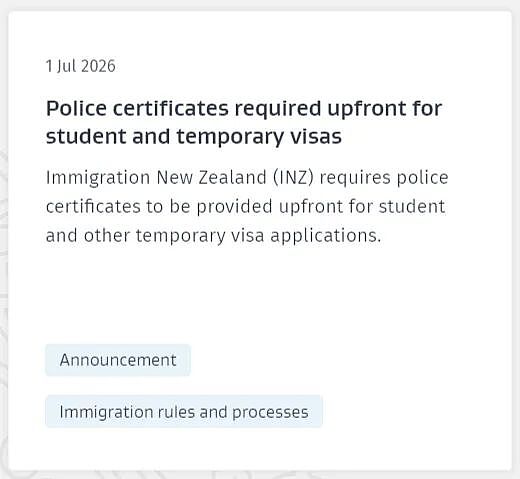Click the word 'Announcement' in the tag
The width and height of the screenshot is (520, 479).
pos(118,360)
